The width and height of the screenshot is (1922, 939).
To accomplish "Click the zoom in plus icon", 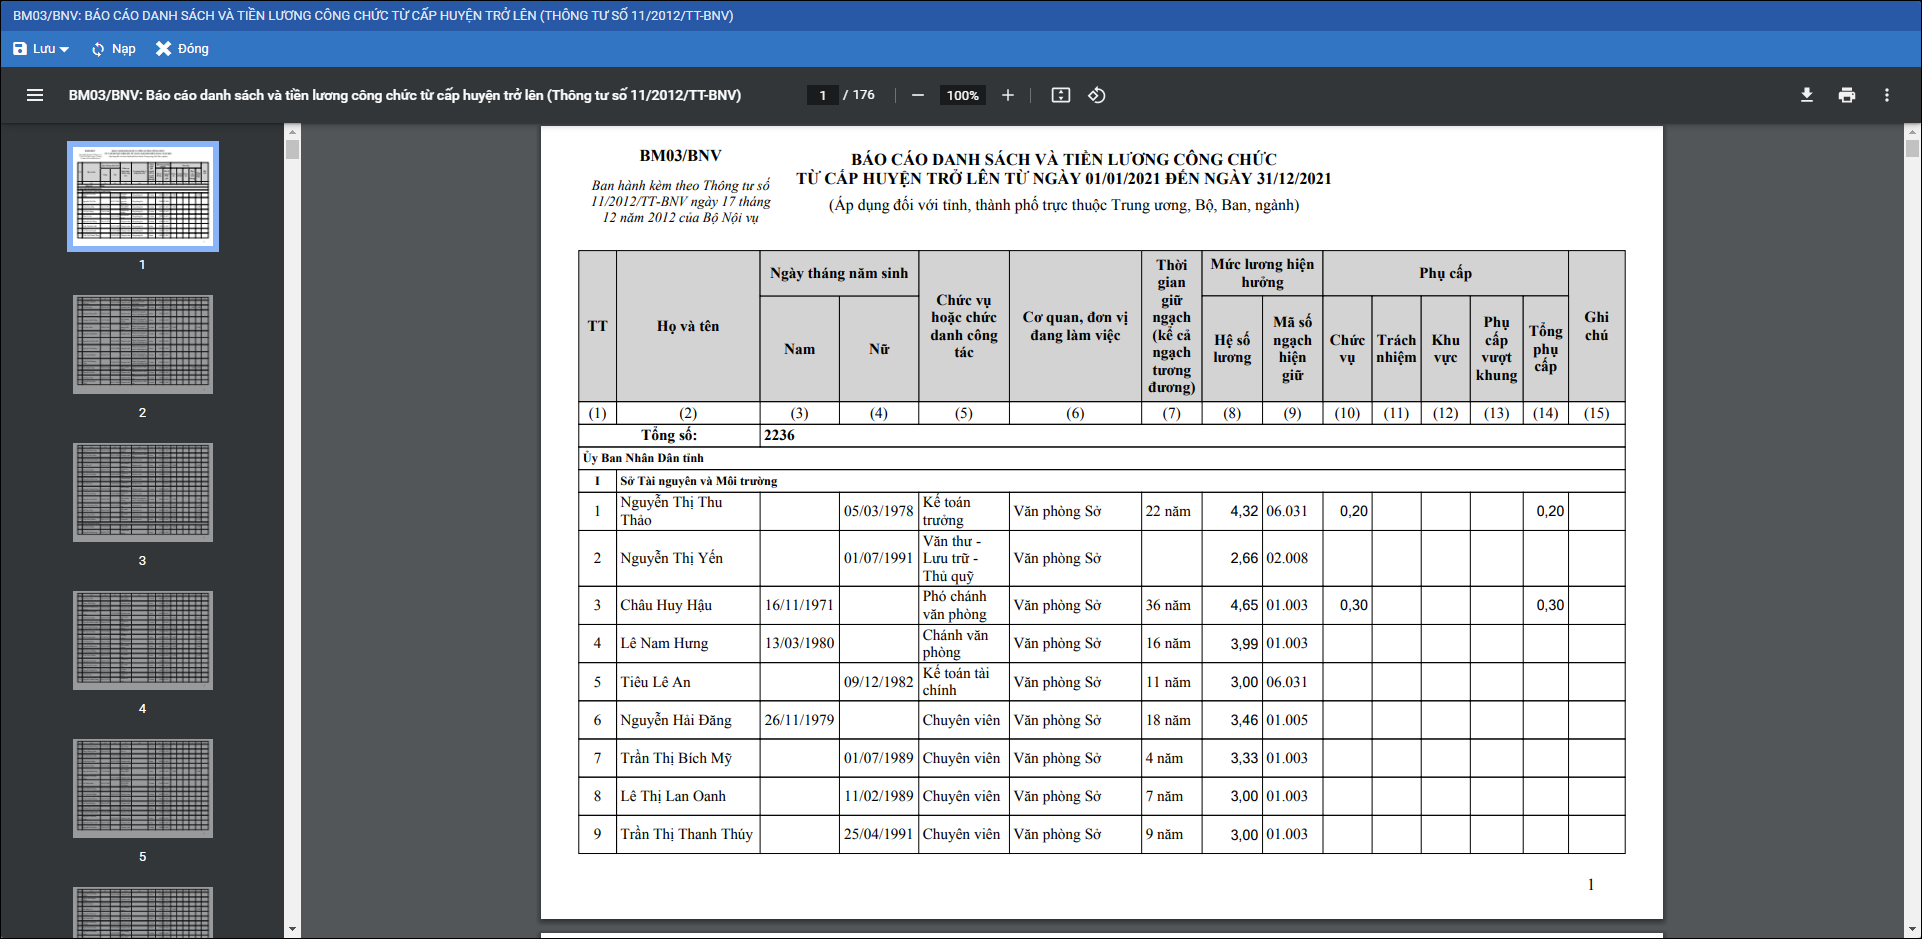I will [1008, 95].
